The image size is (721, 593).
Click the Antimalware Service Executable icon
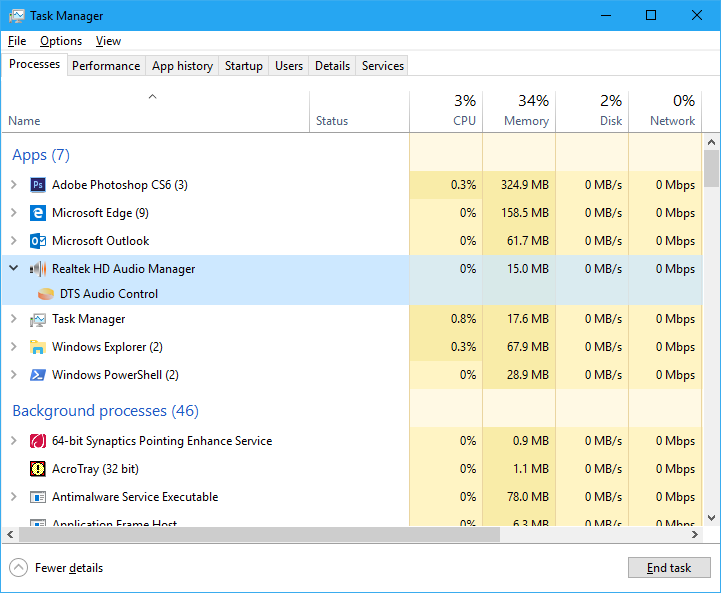coord(38,497)
